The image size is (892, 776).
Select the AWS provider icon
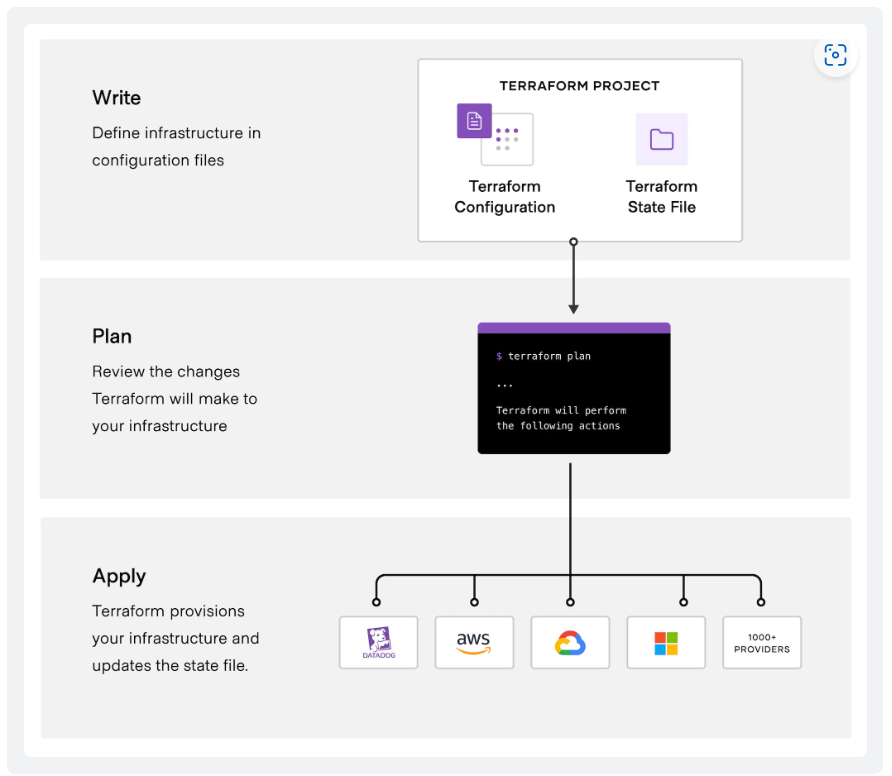click(474, 642)
